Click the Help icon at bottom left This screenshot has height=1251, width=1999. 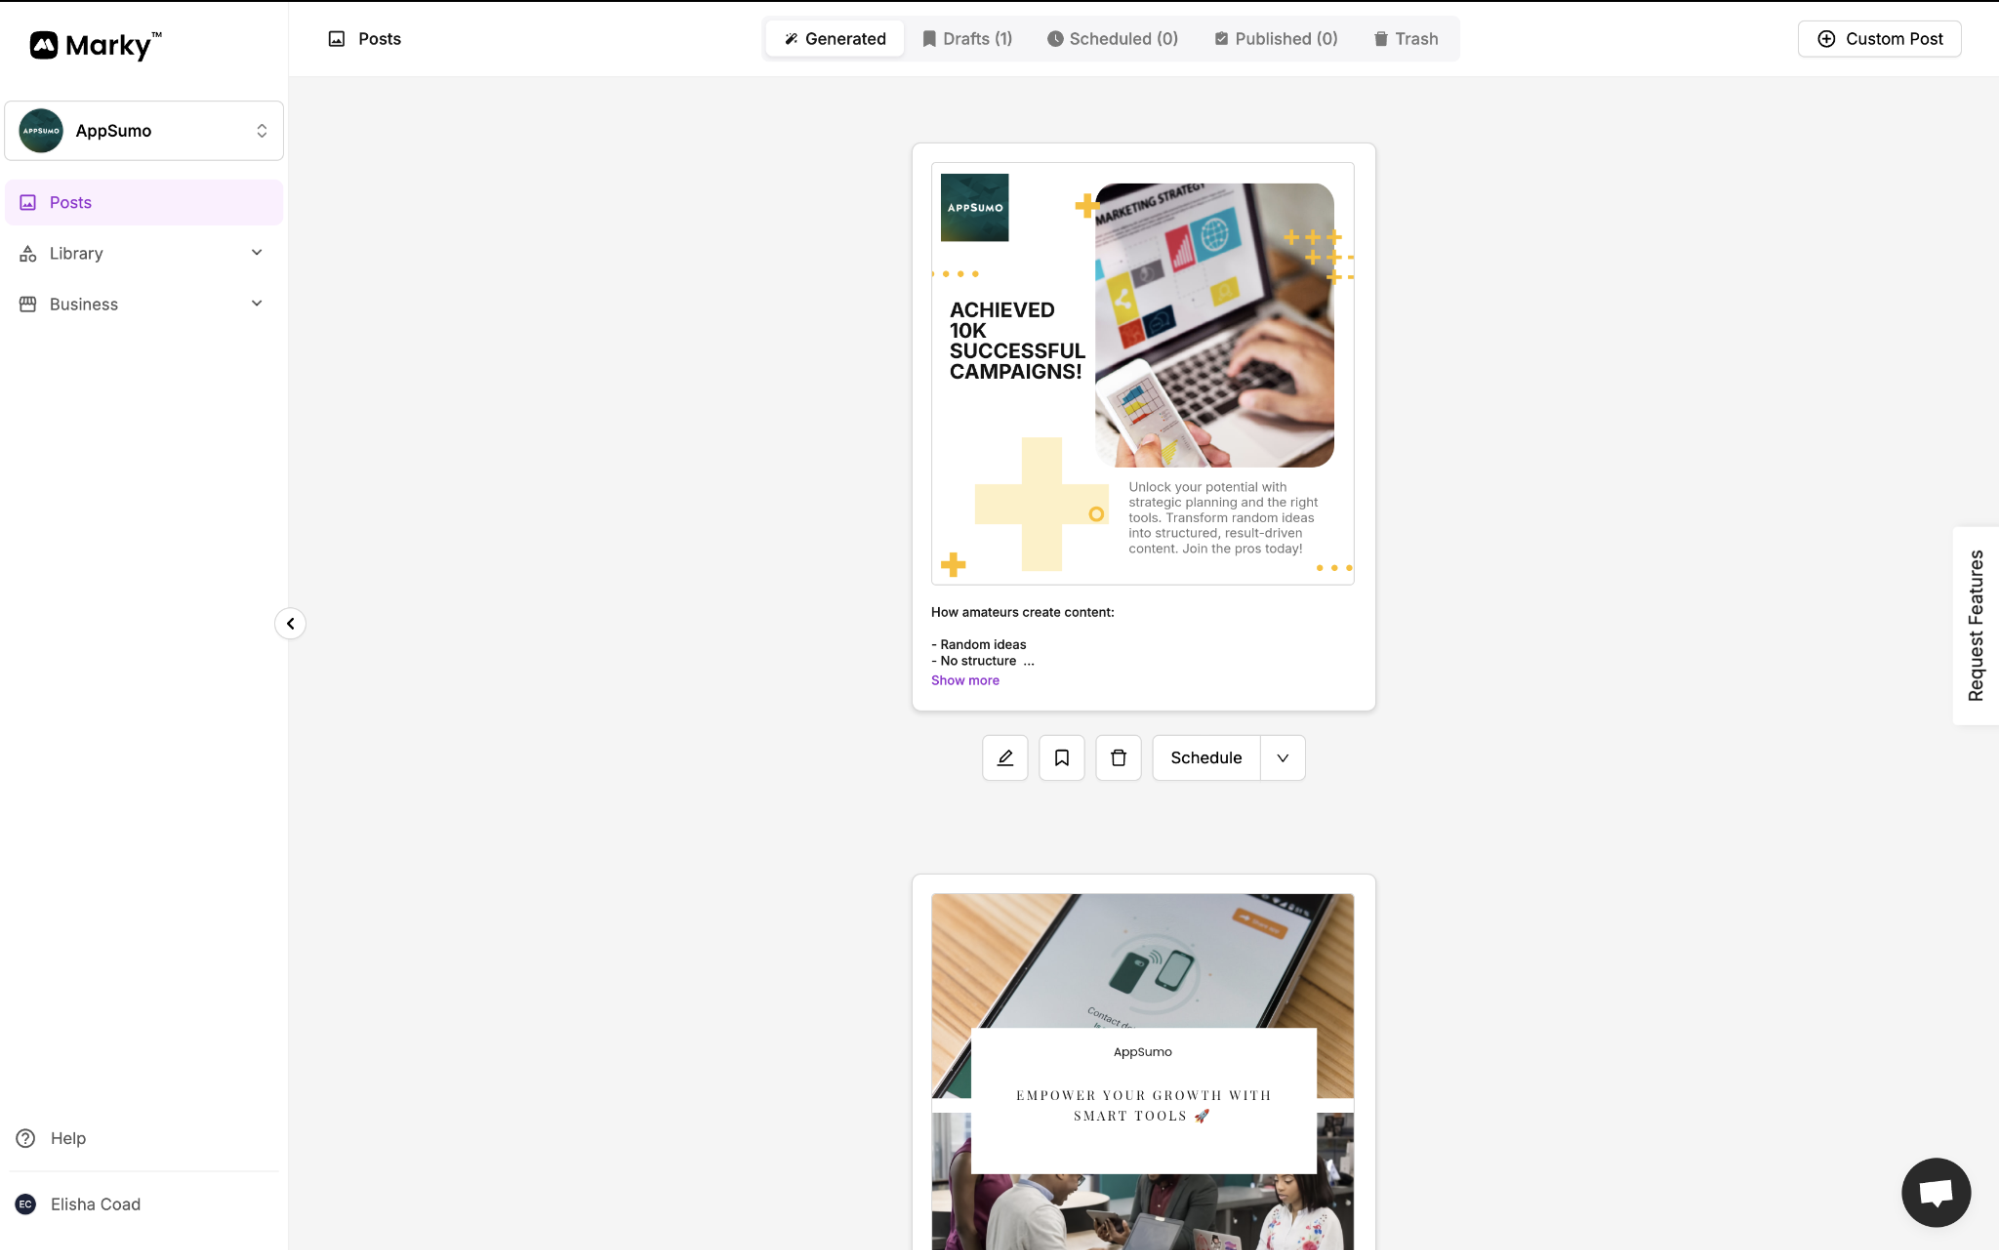click(26, 1137)
